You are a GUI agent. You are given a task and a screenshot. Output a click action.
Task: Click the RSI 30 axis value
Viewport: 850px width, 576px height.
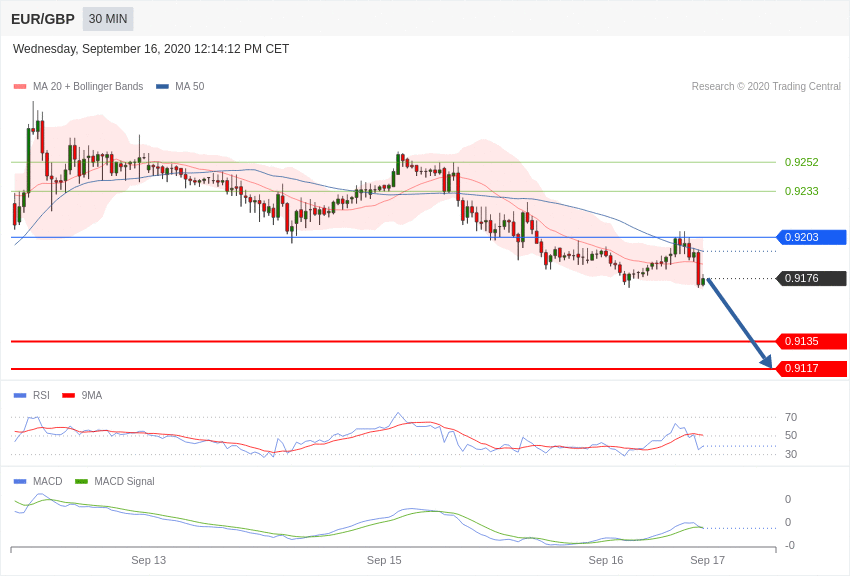(x=791, y=454)
